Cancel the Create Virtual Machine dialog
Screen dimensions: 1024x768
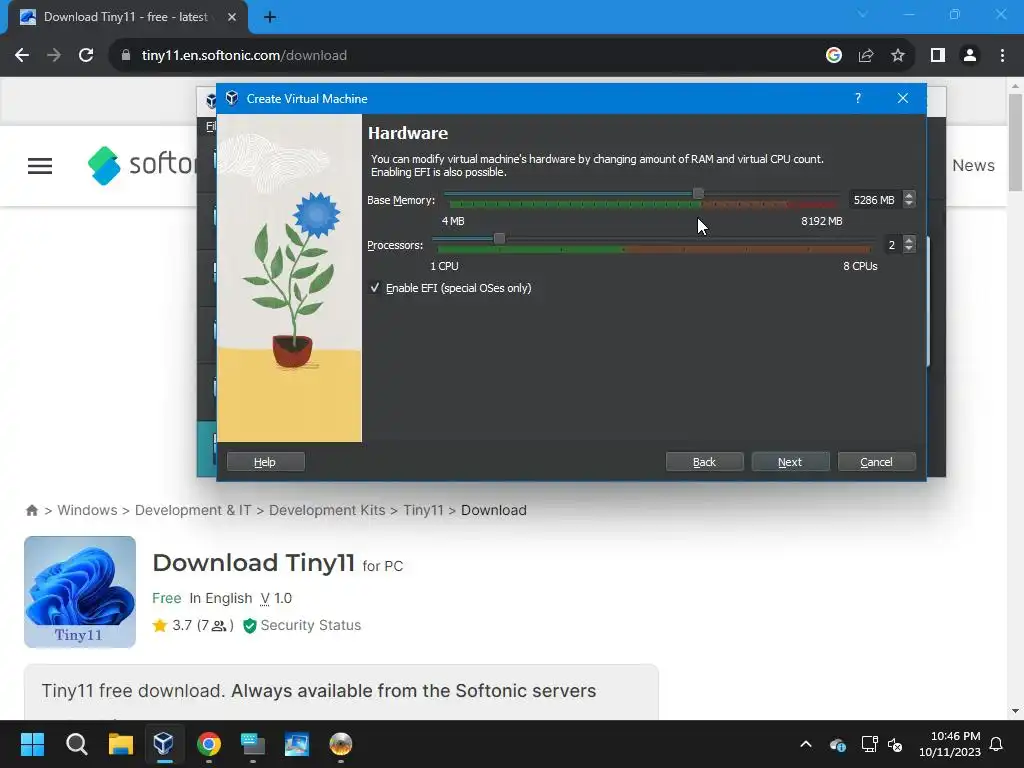(876, 462)
